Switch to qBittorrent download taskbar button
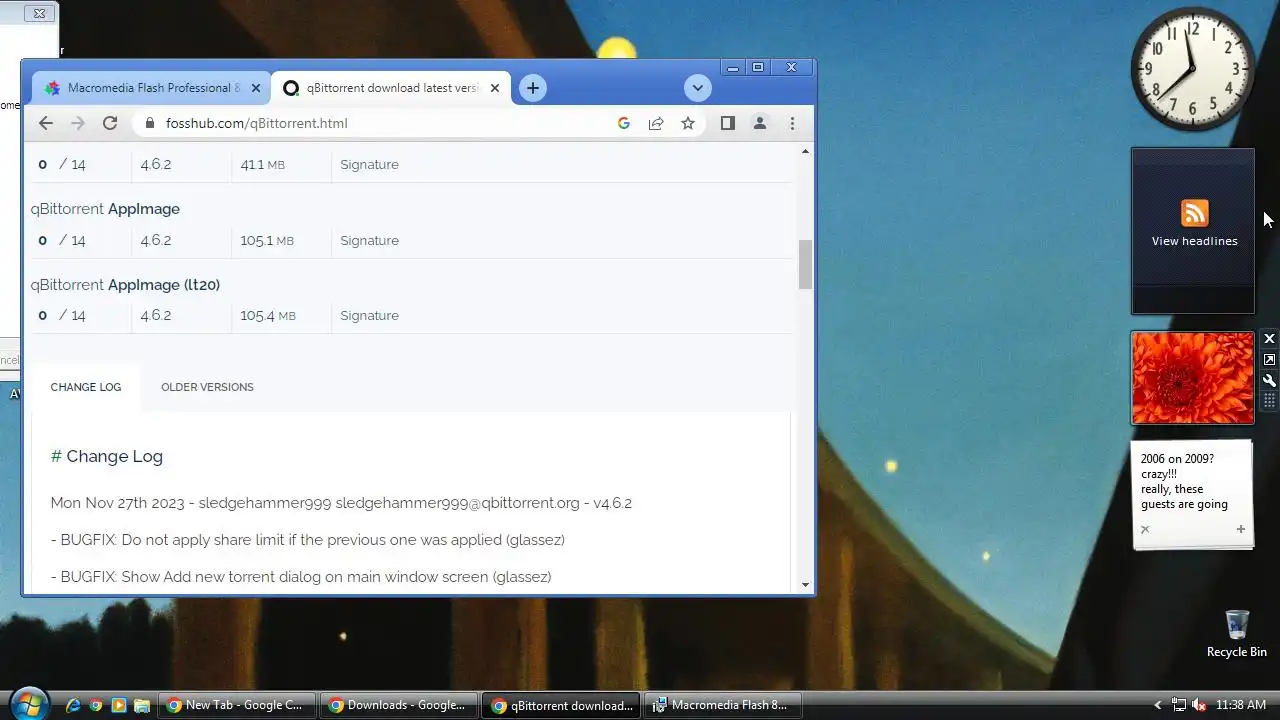This screenshot has height=720, width=1280. pos(561,705)
